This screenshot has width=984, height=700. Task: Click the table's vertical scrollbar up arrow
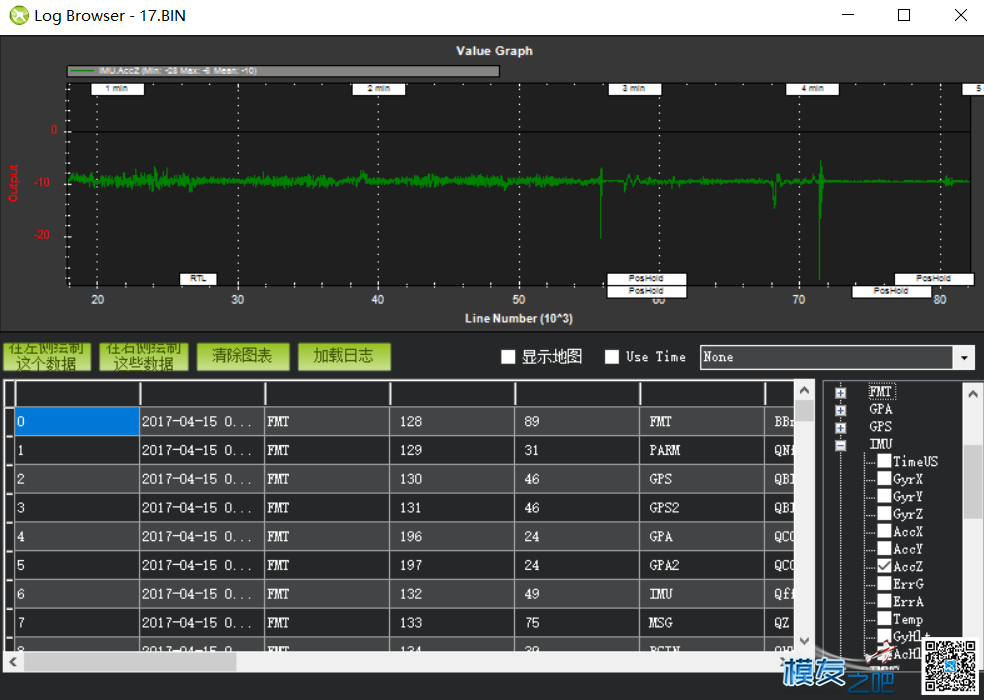click(805, 390)
